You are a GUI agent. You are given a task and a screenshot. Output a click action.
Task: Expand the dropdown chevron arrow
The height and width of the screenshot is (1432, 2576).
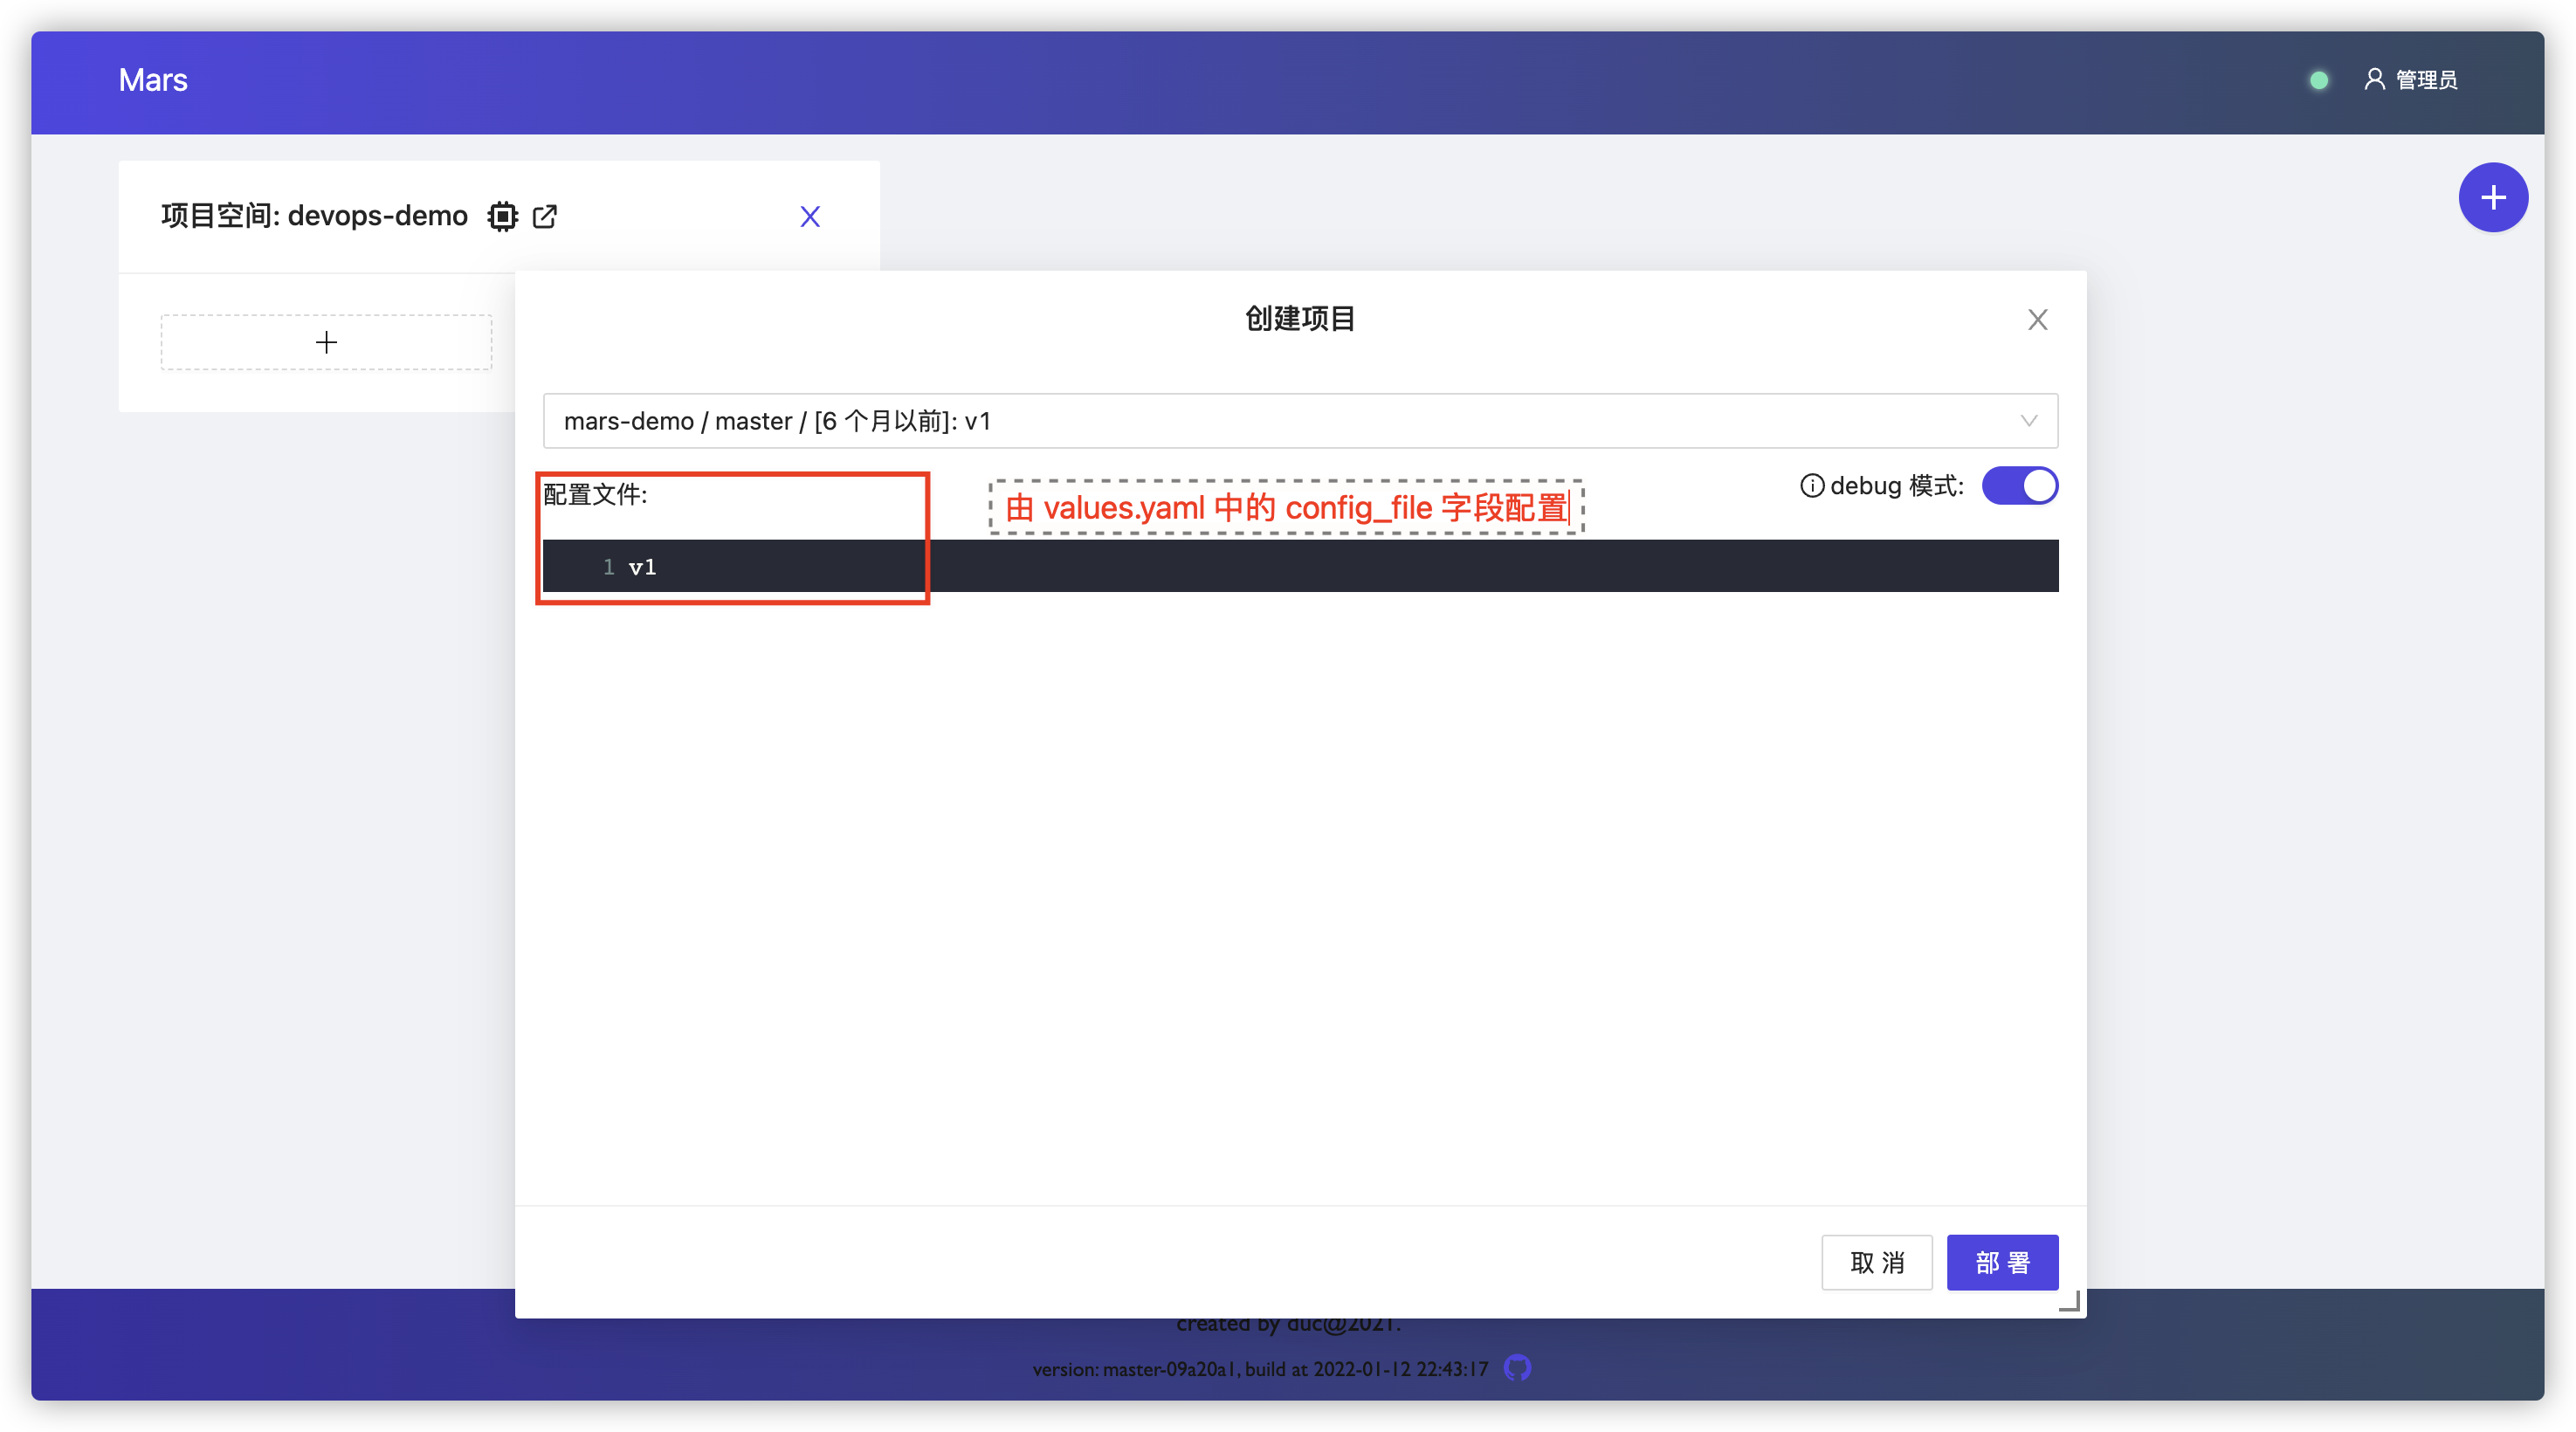point(2028,420)
